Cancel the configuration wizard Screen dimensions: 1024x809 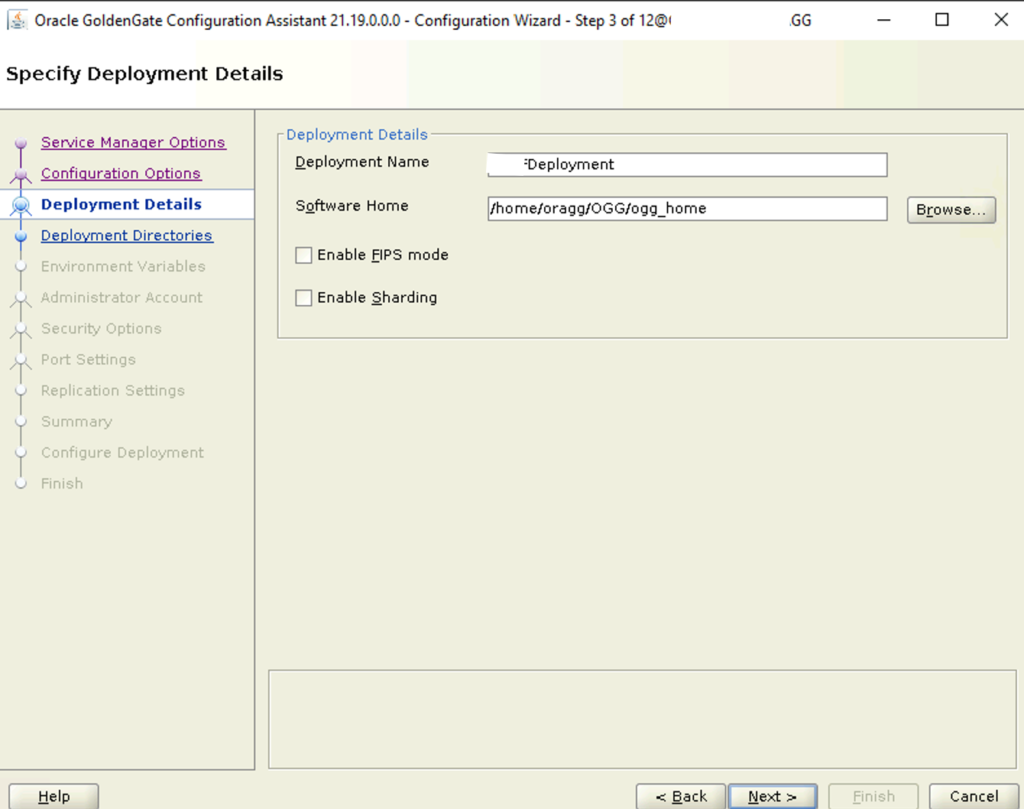(x=974, y=797)
